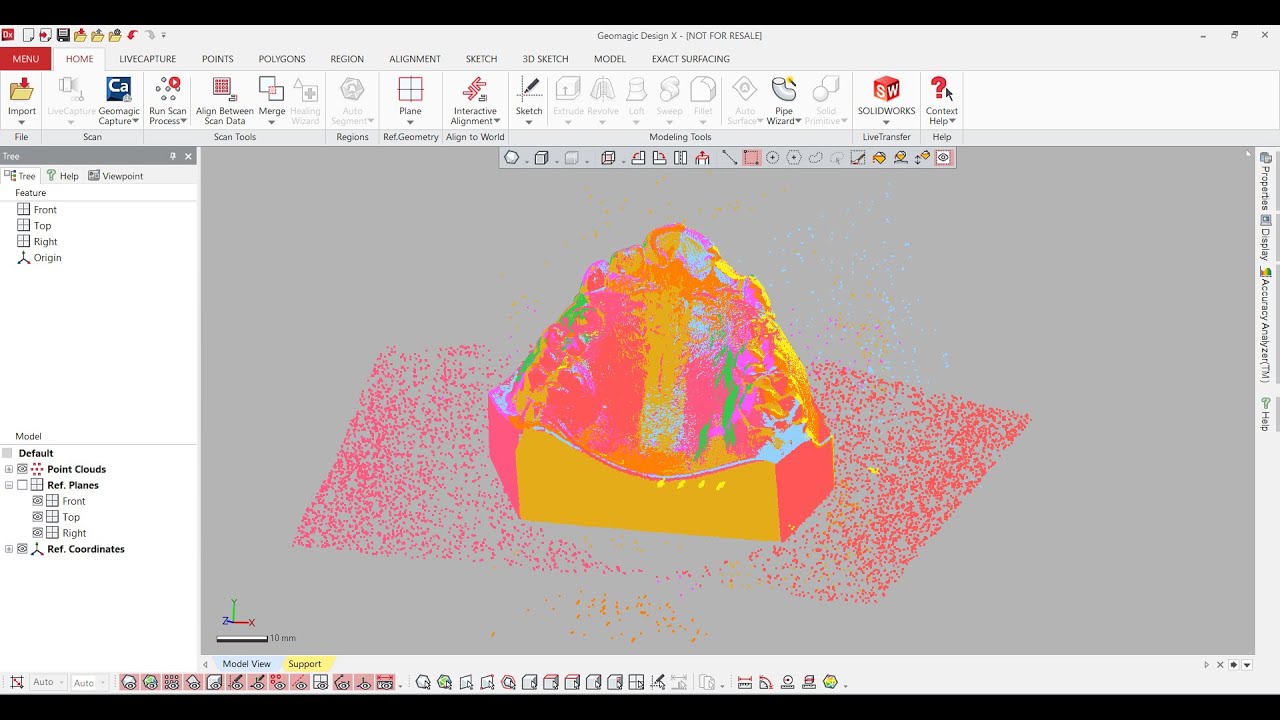Image resolution: width=1280 pixels, height=720 pixels.
Task: Expand the Point Clouds tree node
Action: (x=9, y=469)
